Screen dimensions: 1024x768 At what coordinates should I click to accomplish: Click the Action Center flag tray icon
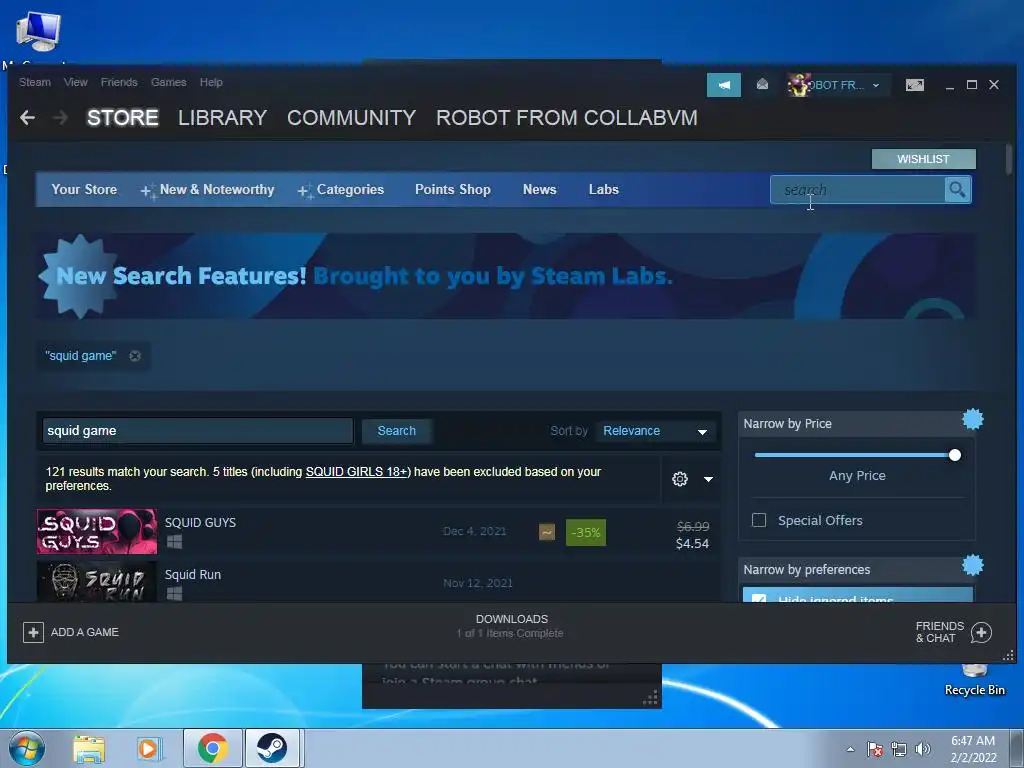pyautogui.click(x=875, y=749)
